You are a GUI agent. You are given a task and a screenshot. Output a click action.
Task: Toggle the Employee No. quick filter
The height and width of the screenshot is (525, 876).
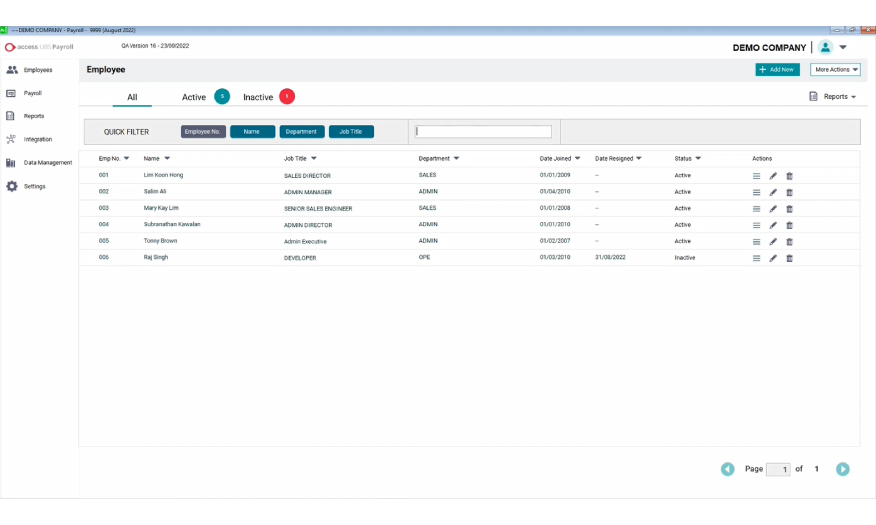click(x=203, y=132)
